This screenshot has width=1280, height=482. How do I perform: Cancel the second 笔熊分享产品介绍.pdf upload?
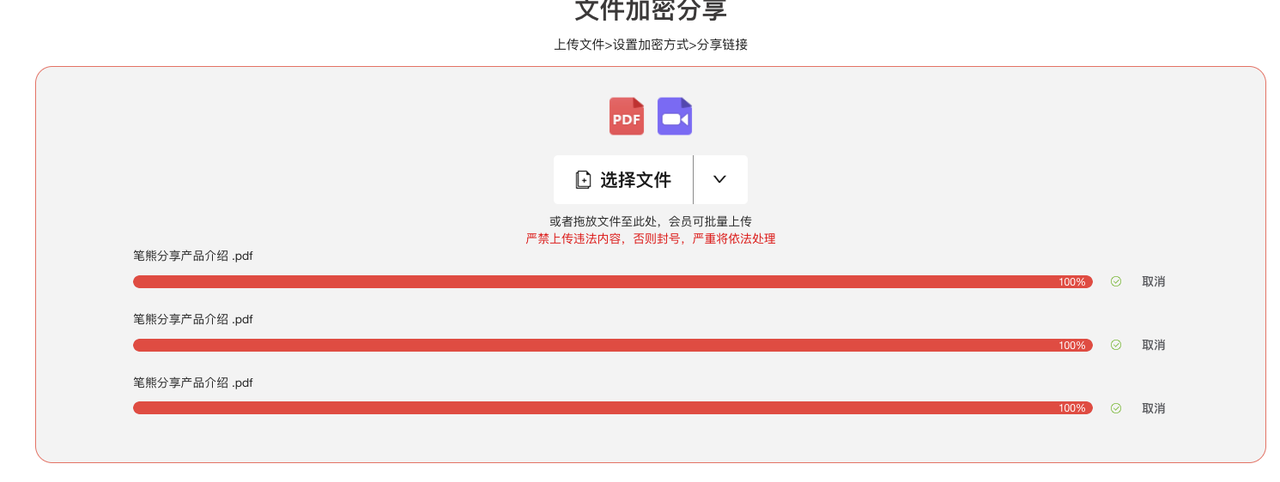point(1154,345)
